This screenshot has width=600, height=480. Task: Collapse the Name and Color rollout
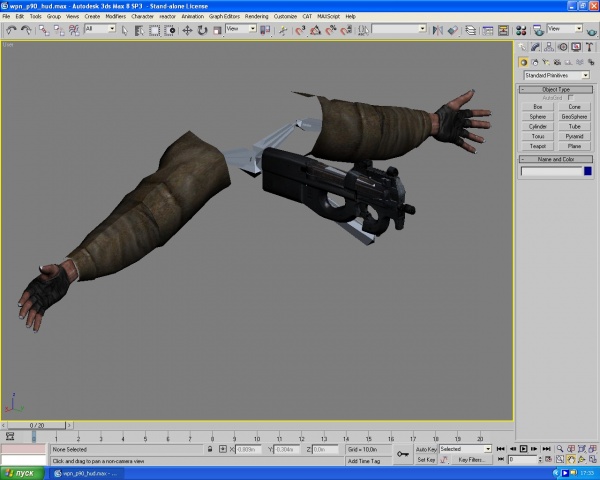click(556, 159)
